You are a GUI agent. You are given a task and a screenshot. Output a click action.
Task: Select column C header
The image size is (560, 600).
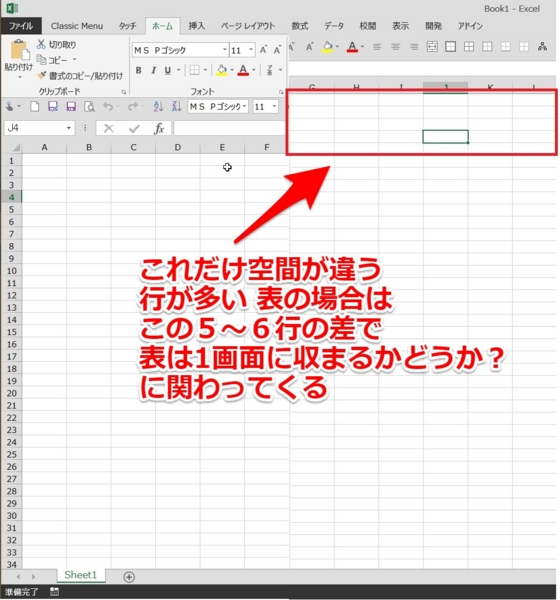tap(133, 147)
